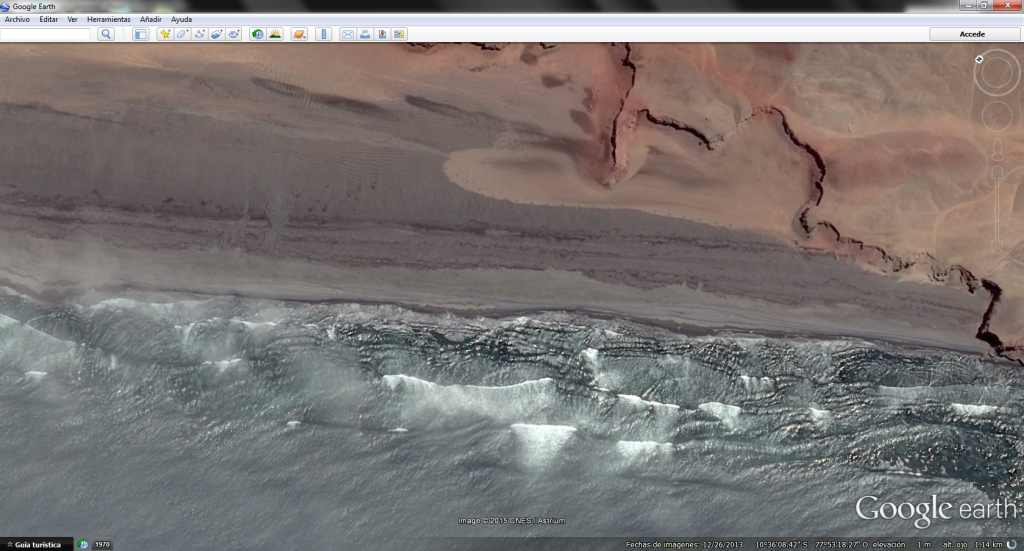Add an image overlay
The height and width of the screenshot is (551, 1024).
tap(216, 34)
